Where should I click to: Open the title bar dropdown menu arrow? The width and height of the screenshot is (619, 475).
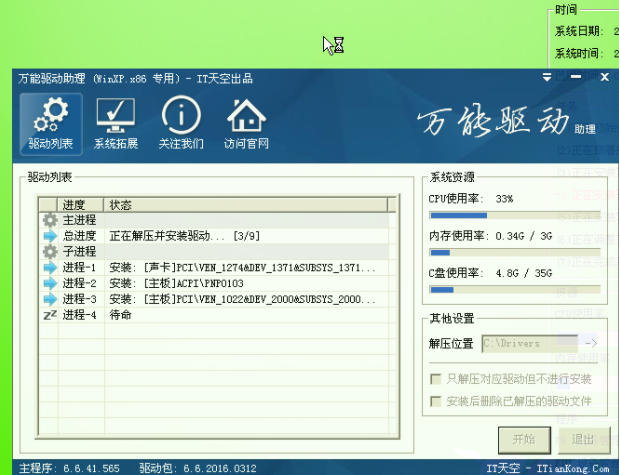coord(547,77)
